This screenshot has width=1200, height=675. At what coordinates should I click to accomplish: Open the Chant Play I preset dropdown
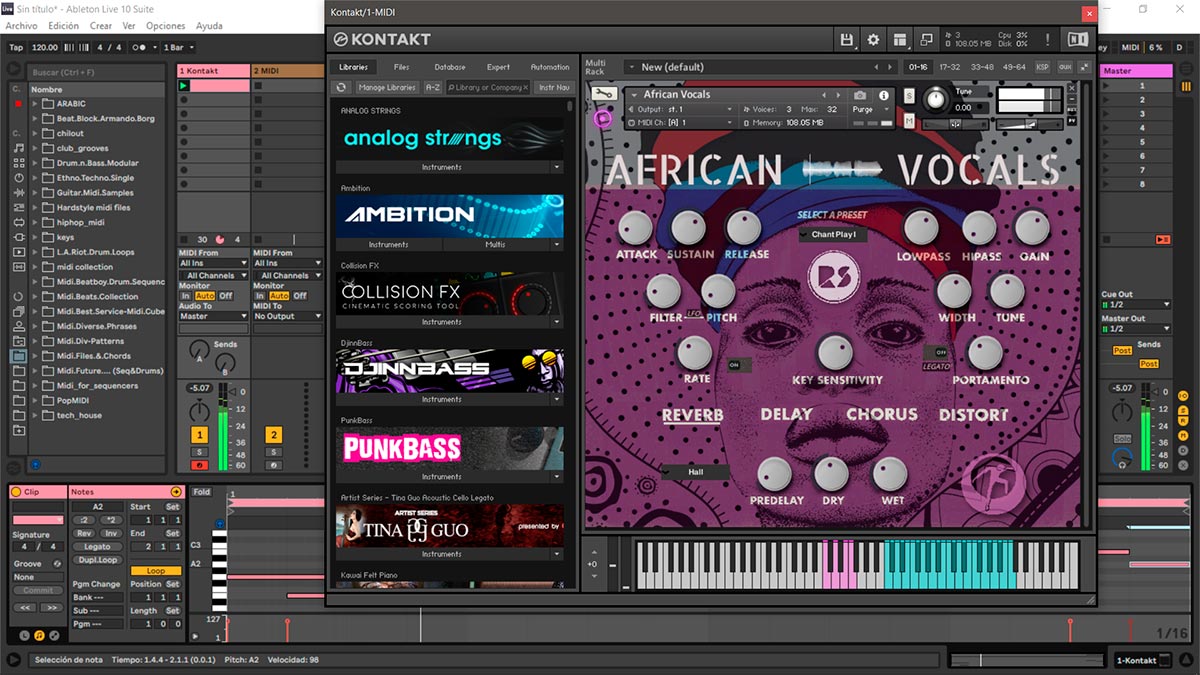(833, 234)
